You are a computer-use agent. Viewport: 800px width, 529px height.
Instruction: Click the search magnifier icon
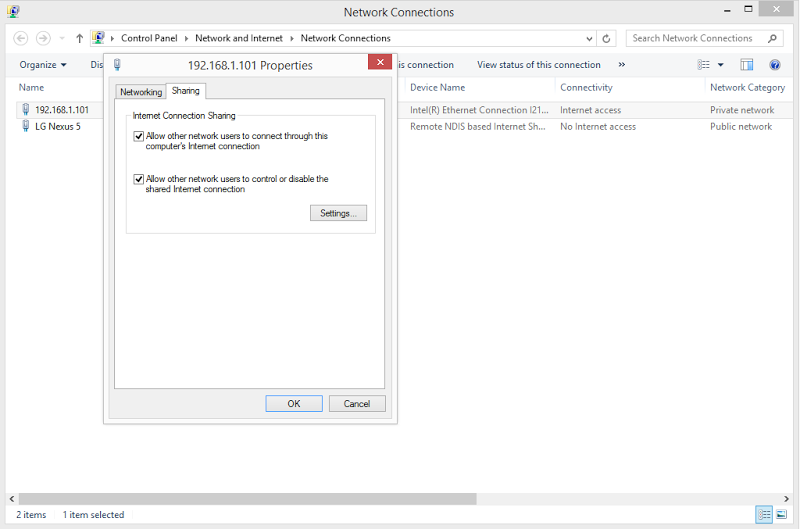772,38
